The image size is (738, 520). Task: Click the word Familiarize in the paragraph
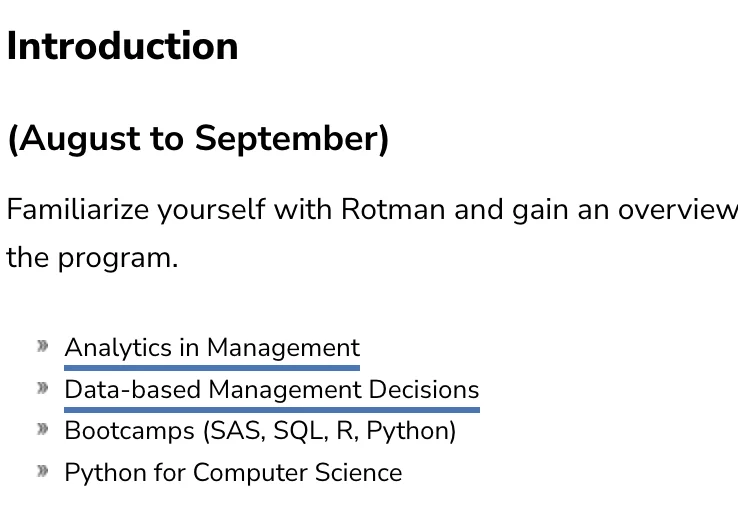pos(78,210)
